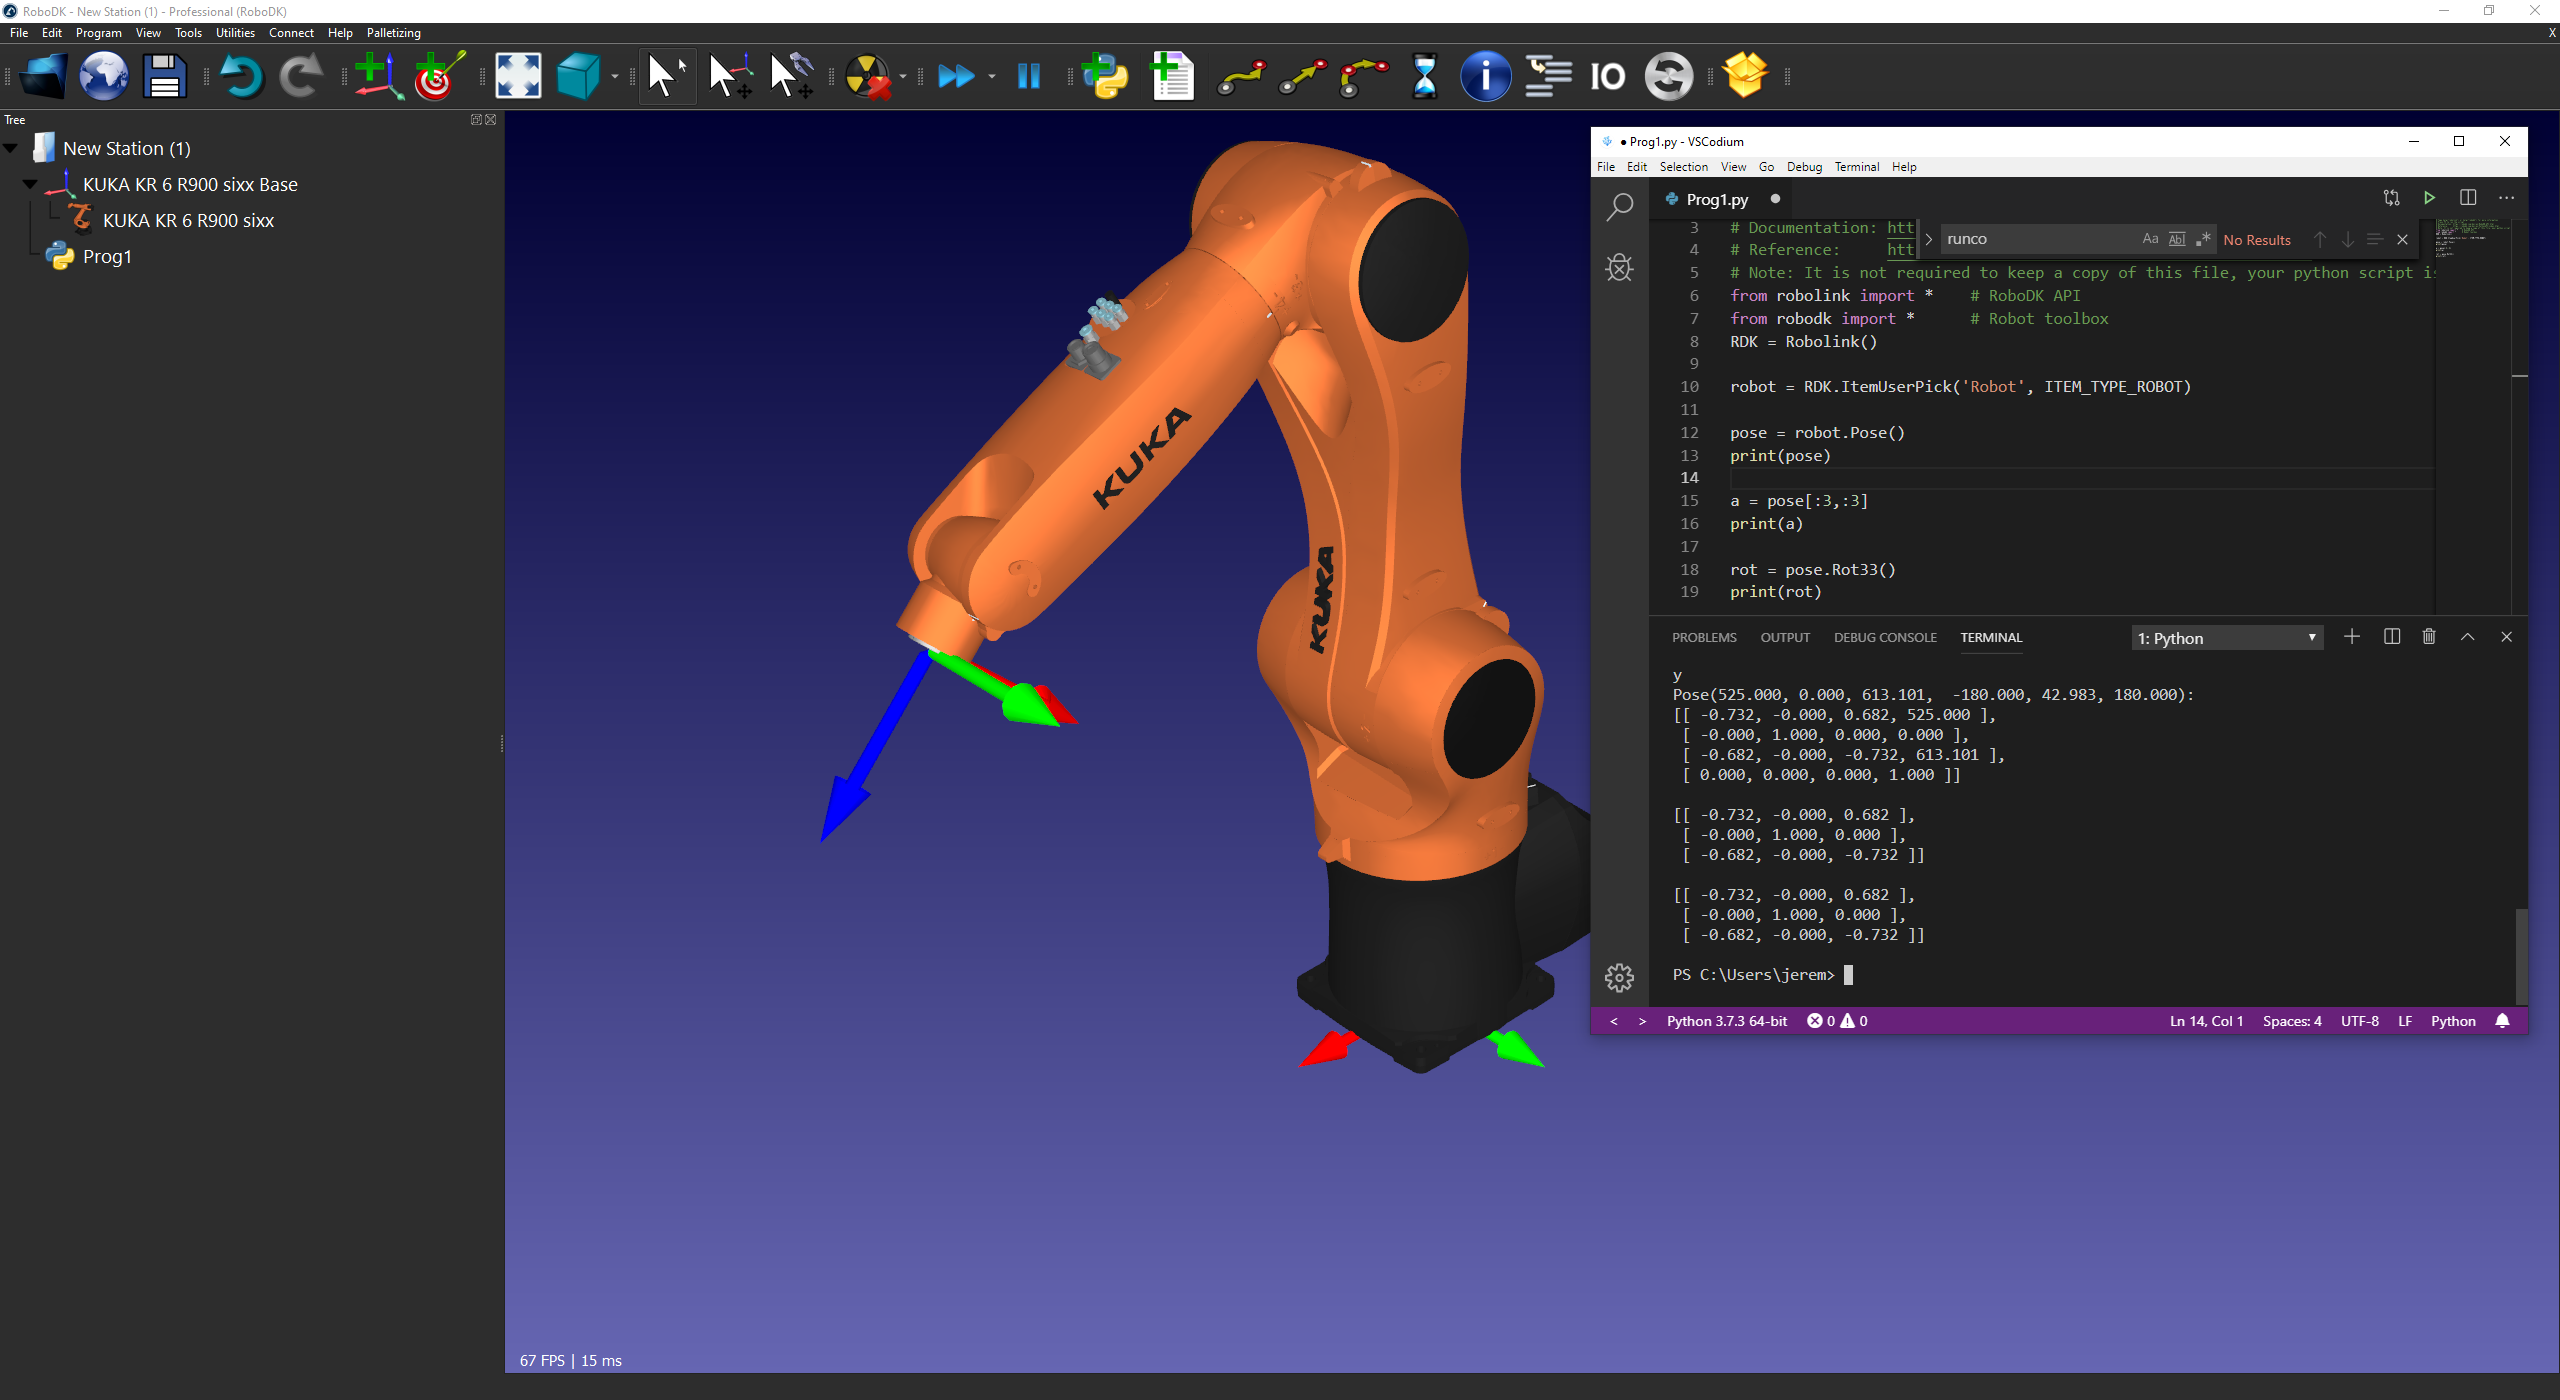Image resolution: width=2560 pixels, height=1400 pixels.
Task: Collapse the KUKA KR 6 R900 sixx Base node
Action: 30,184
